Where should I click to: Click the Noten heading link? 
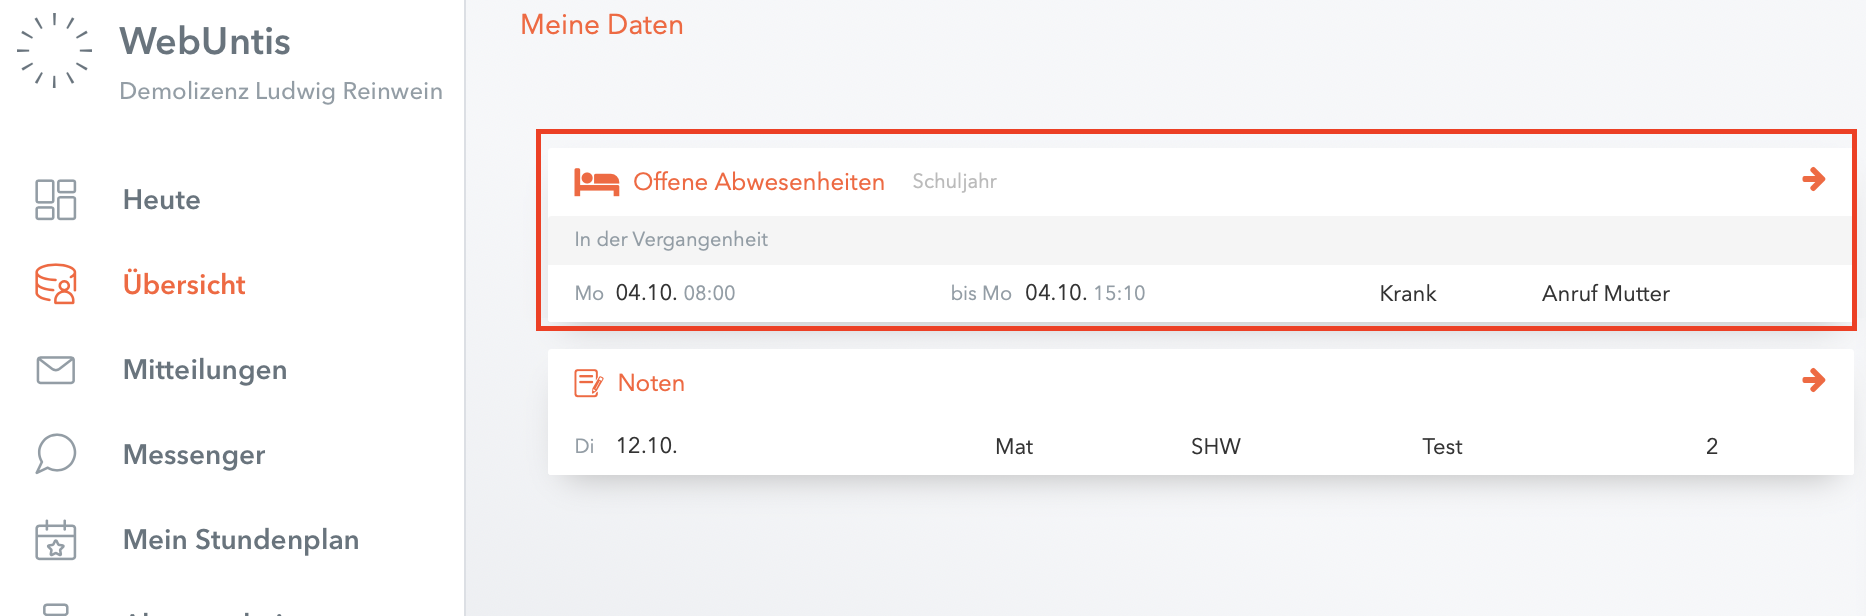tap(651, 383)
